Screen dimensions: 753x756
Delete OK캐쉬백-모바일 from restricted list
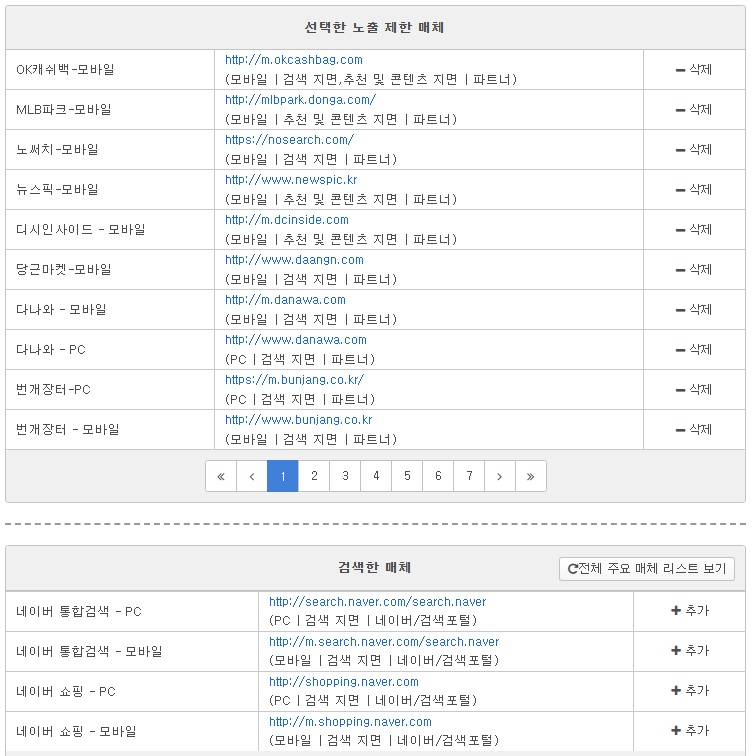694,70
